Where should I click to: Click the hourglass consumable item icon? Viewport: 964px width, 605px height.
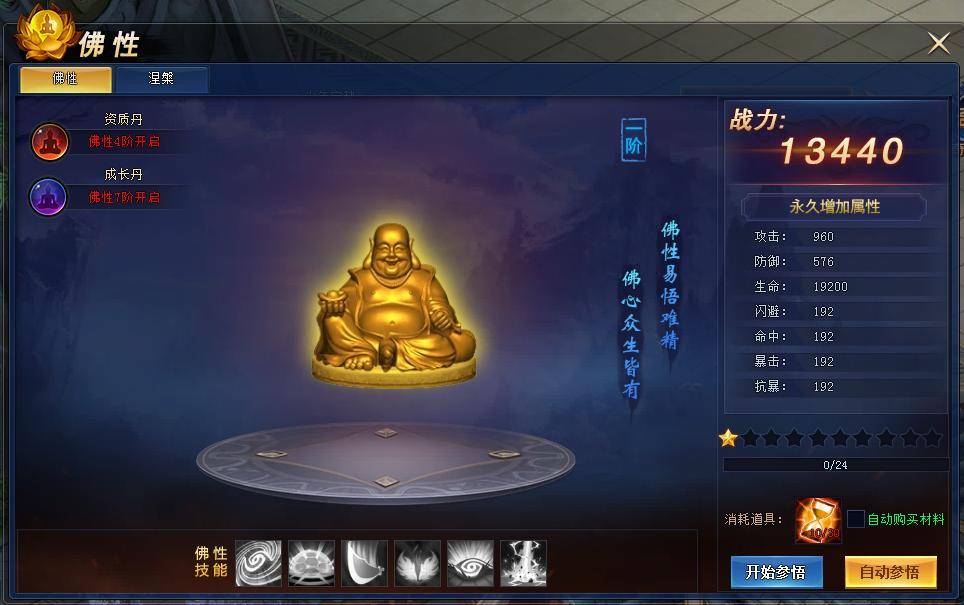coord(818,520)
